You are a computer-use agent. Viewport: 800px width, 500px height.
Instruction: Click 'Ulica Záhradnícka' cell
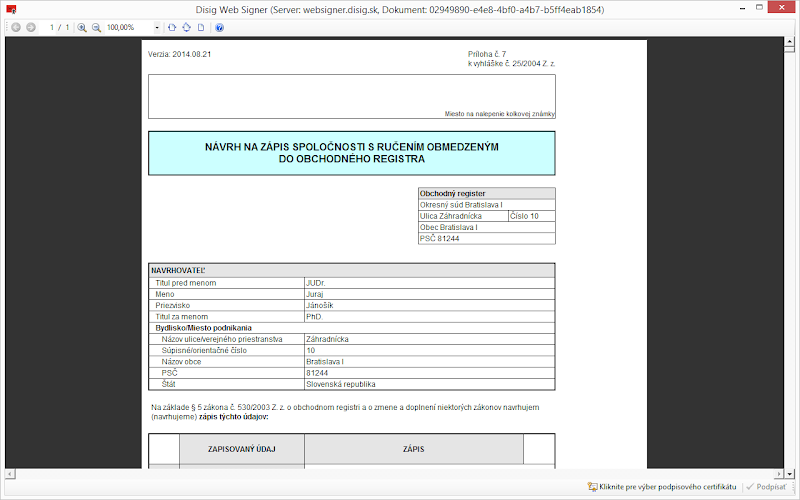(463, 216)
